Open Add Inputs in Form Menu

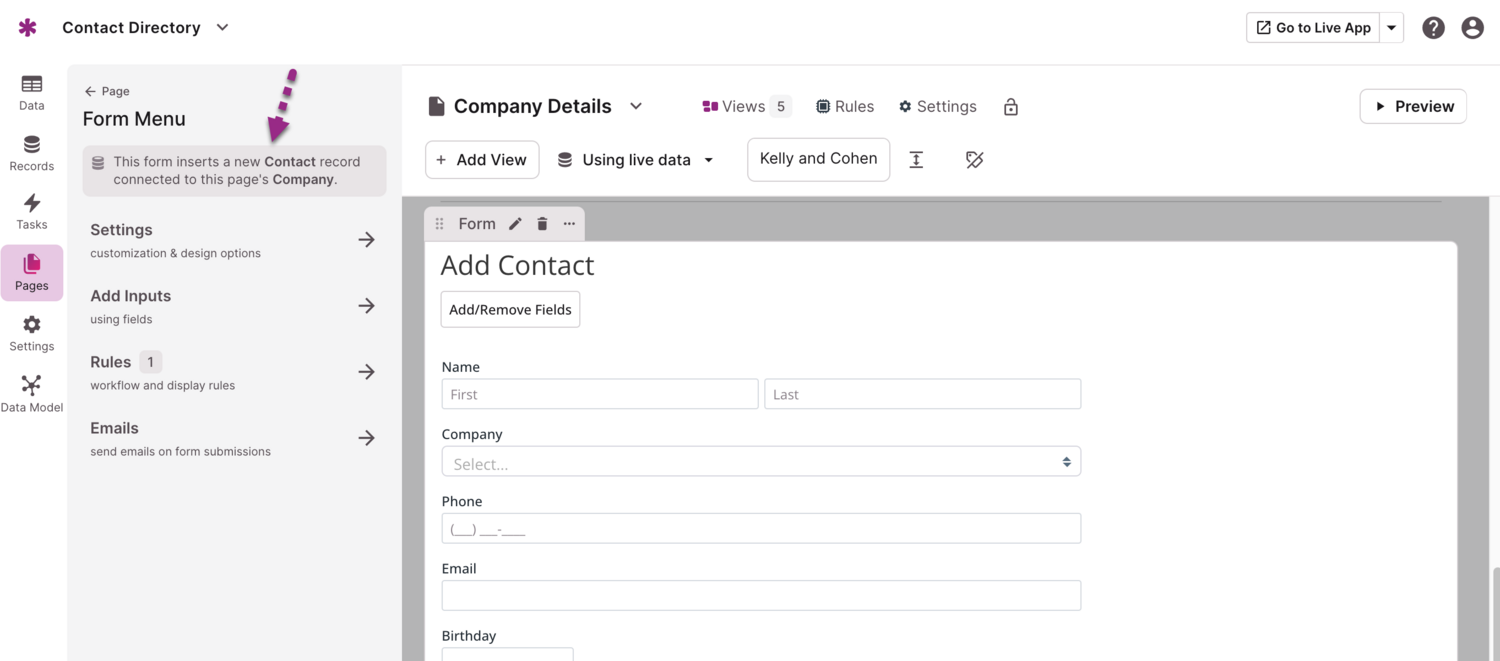(233, 306)
